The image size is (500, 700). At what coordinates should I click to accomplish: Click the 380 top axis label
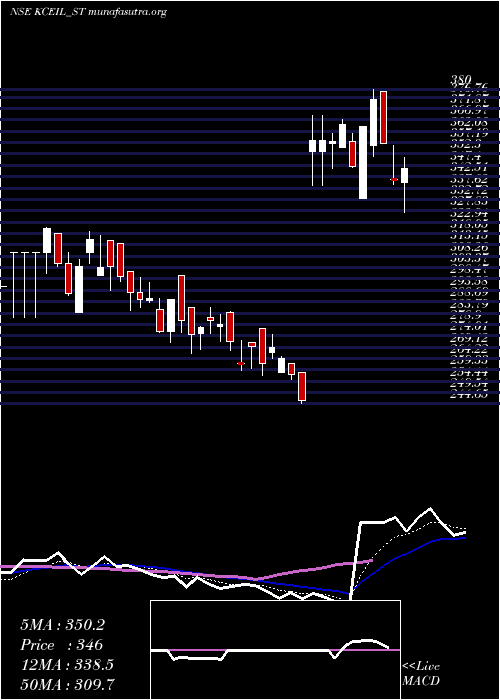tap(459, 80)
